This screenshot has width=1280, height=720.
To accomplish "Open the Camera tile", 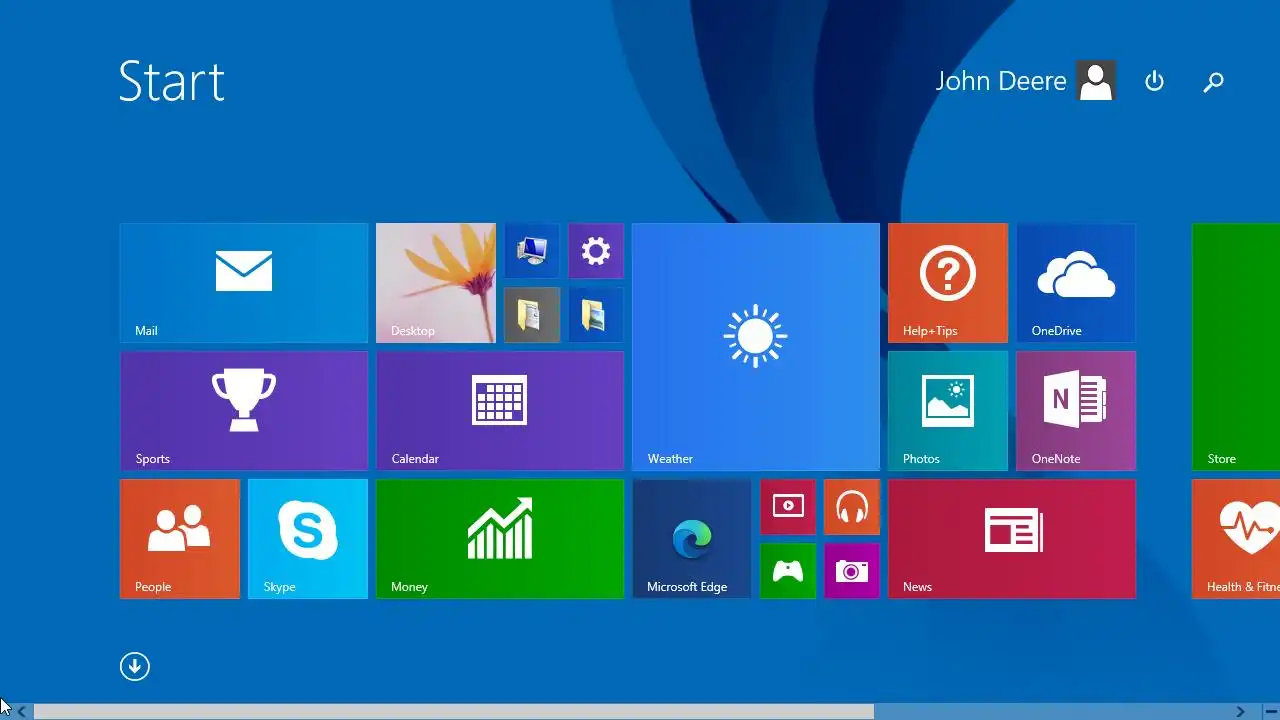I will (x=852, y=571).
